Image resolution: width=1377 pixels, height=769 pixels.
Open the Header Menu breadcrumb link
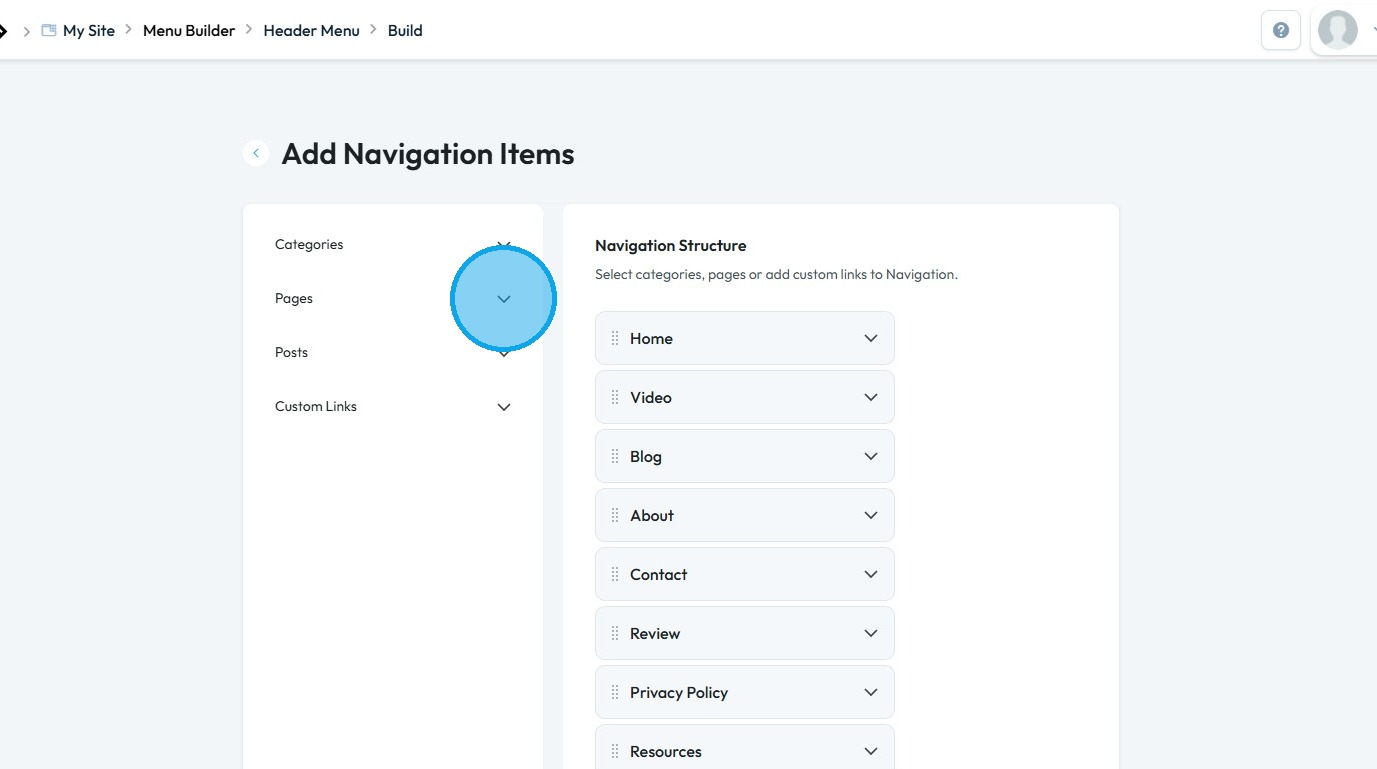pos(311,30)
